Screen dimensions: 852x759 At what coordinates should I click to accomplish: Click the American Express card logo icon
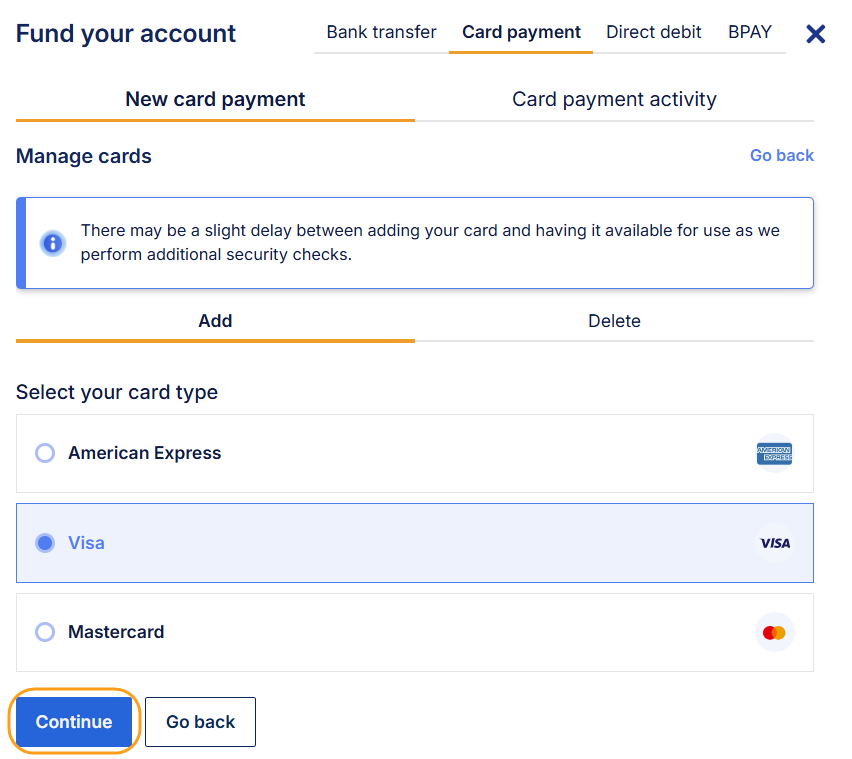tap(774, 454)
